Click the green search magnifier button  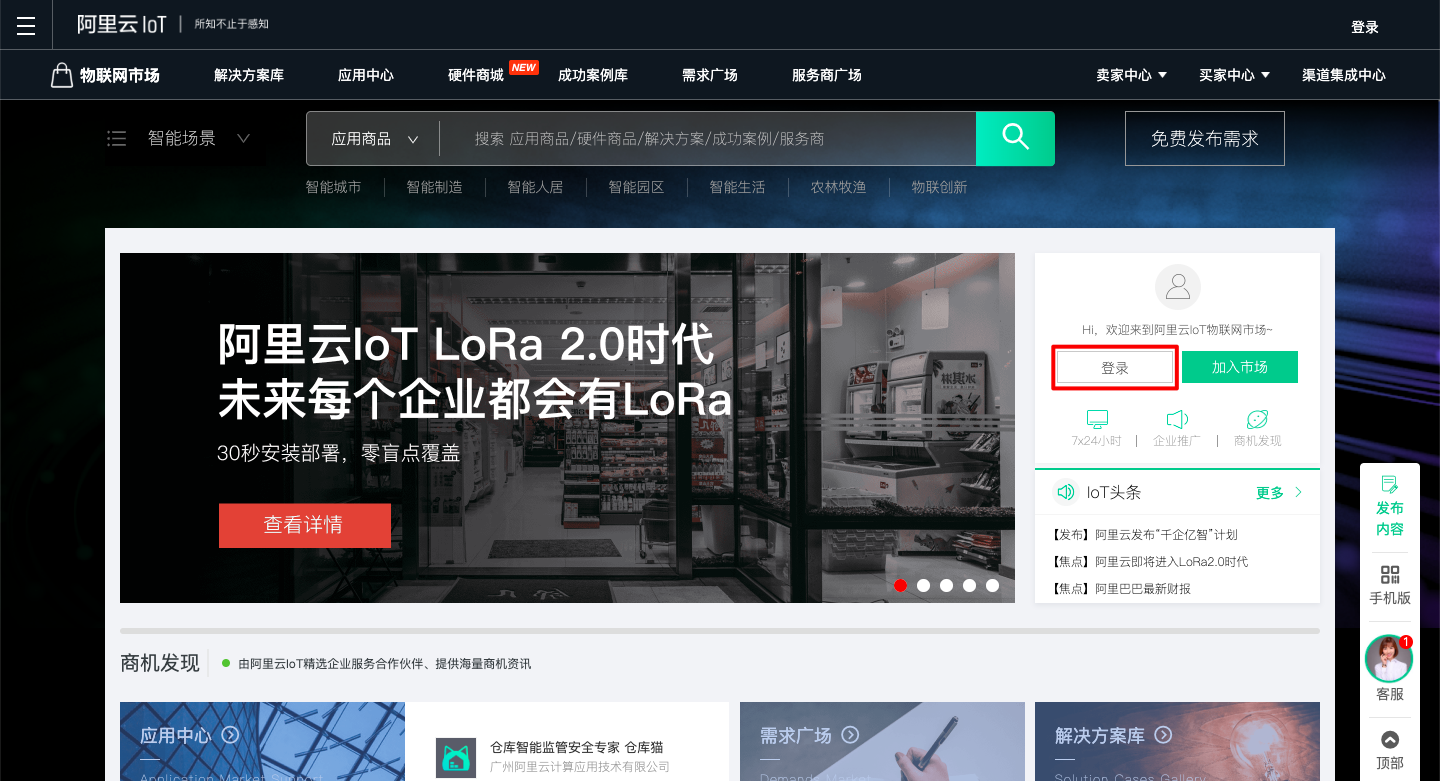1015,138
